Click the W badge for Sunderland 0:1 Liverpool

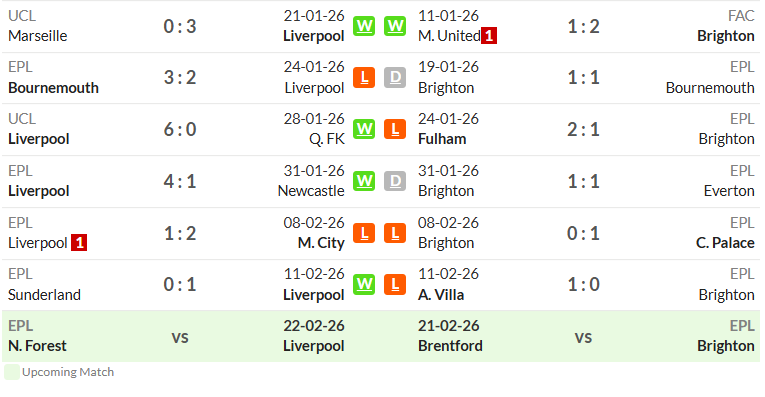(x=364, y=284)
